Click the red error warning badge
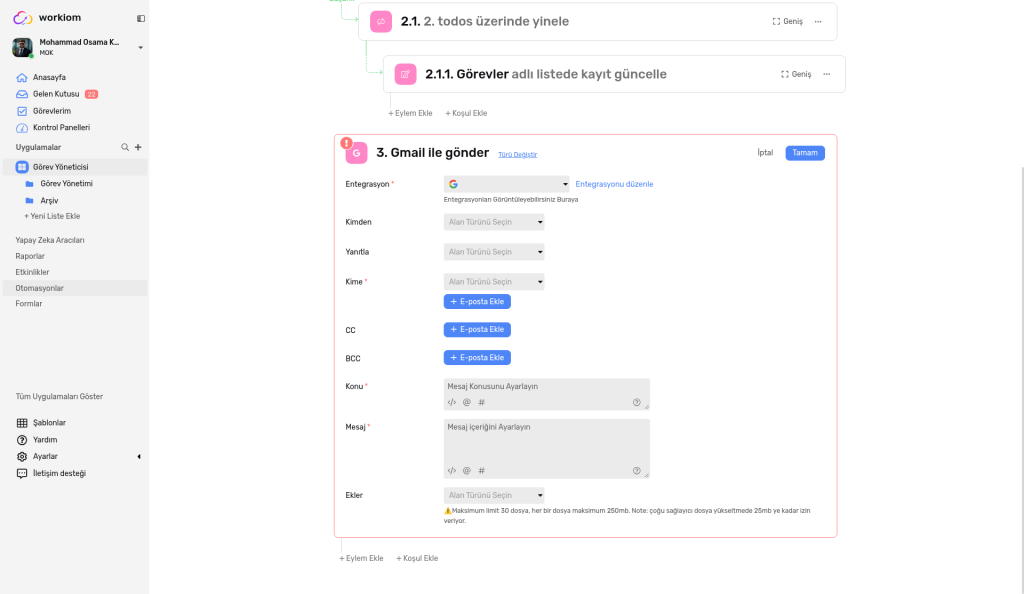The width and height of the screenshot is (1024, 594). 346,143
